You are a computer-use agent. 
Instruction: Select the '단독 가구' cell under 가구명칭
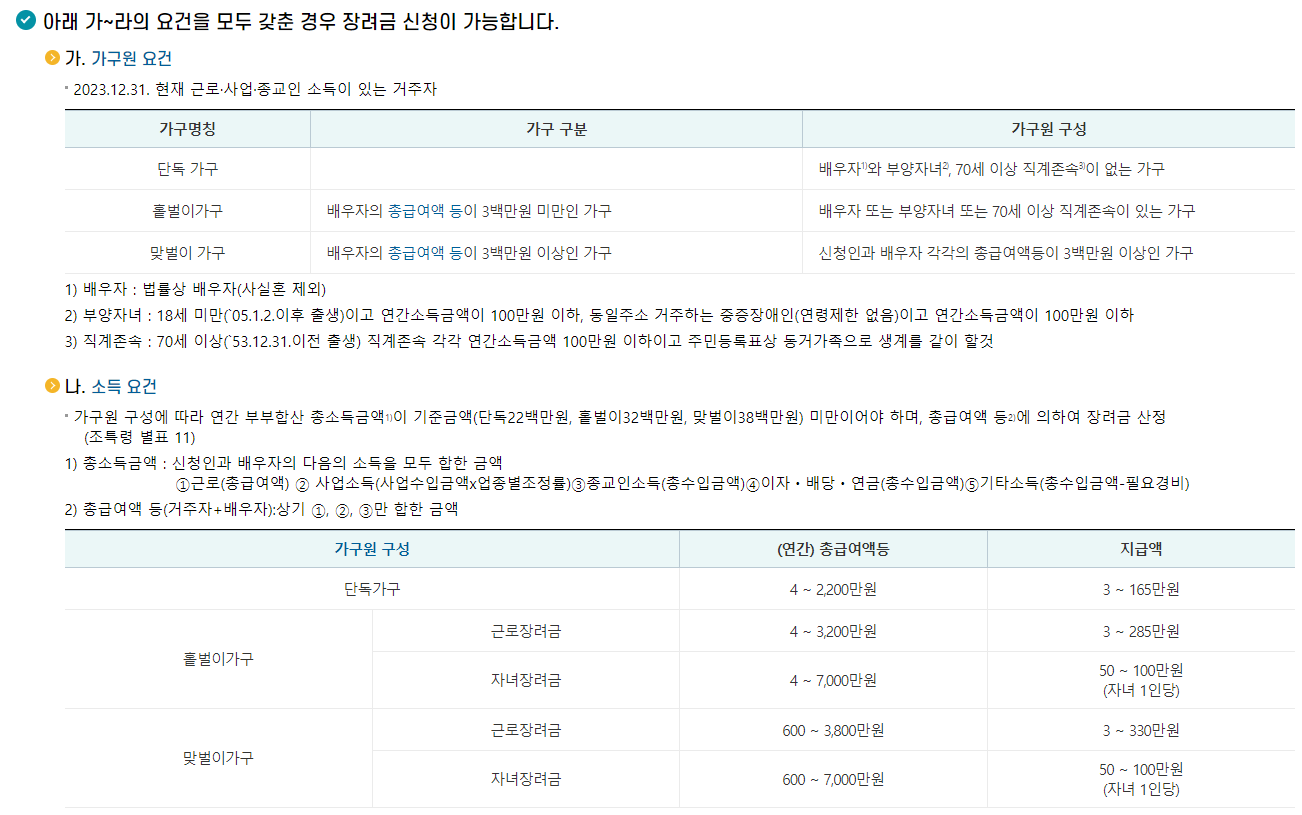[x=189, y=169]
